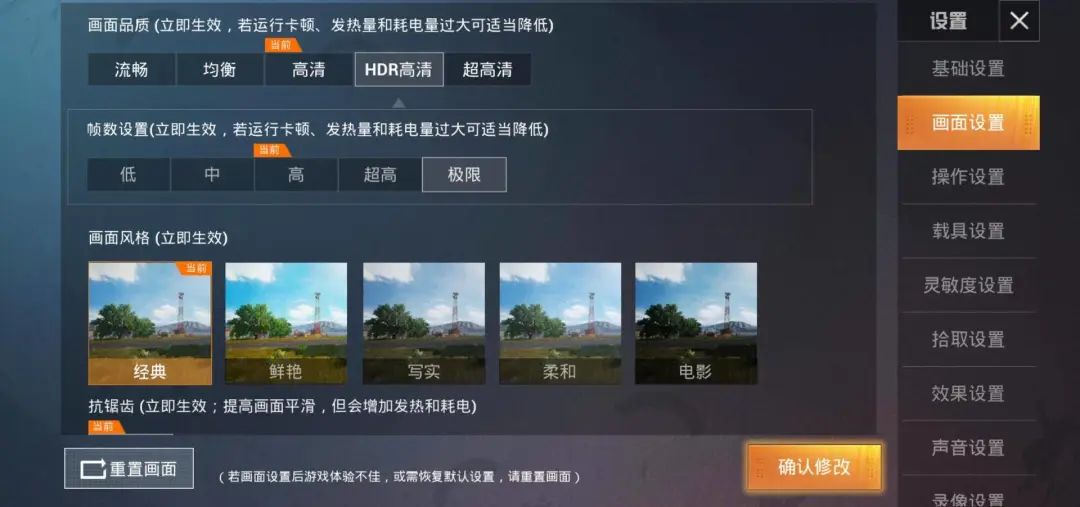This screenshot has height=507, width=1080.
Task: Open the 基础设置 tab
Action: click(968, 69)
